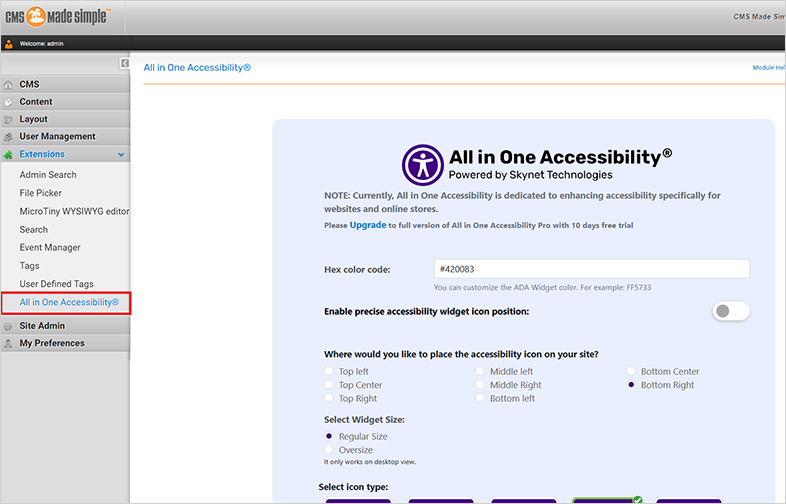Select the Middle left position
Viewport: 786px width, 504px height.
(x=480, y=371)
